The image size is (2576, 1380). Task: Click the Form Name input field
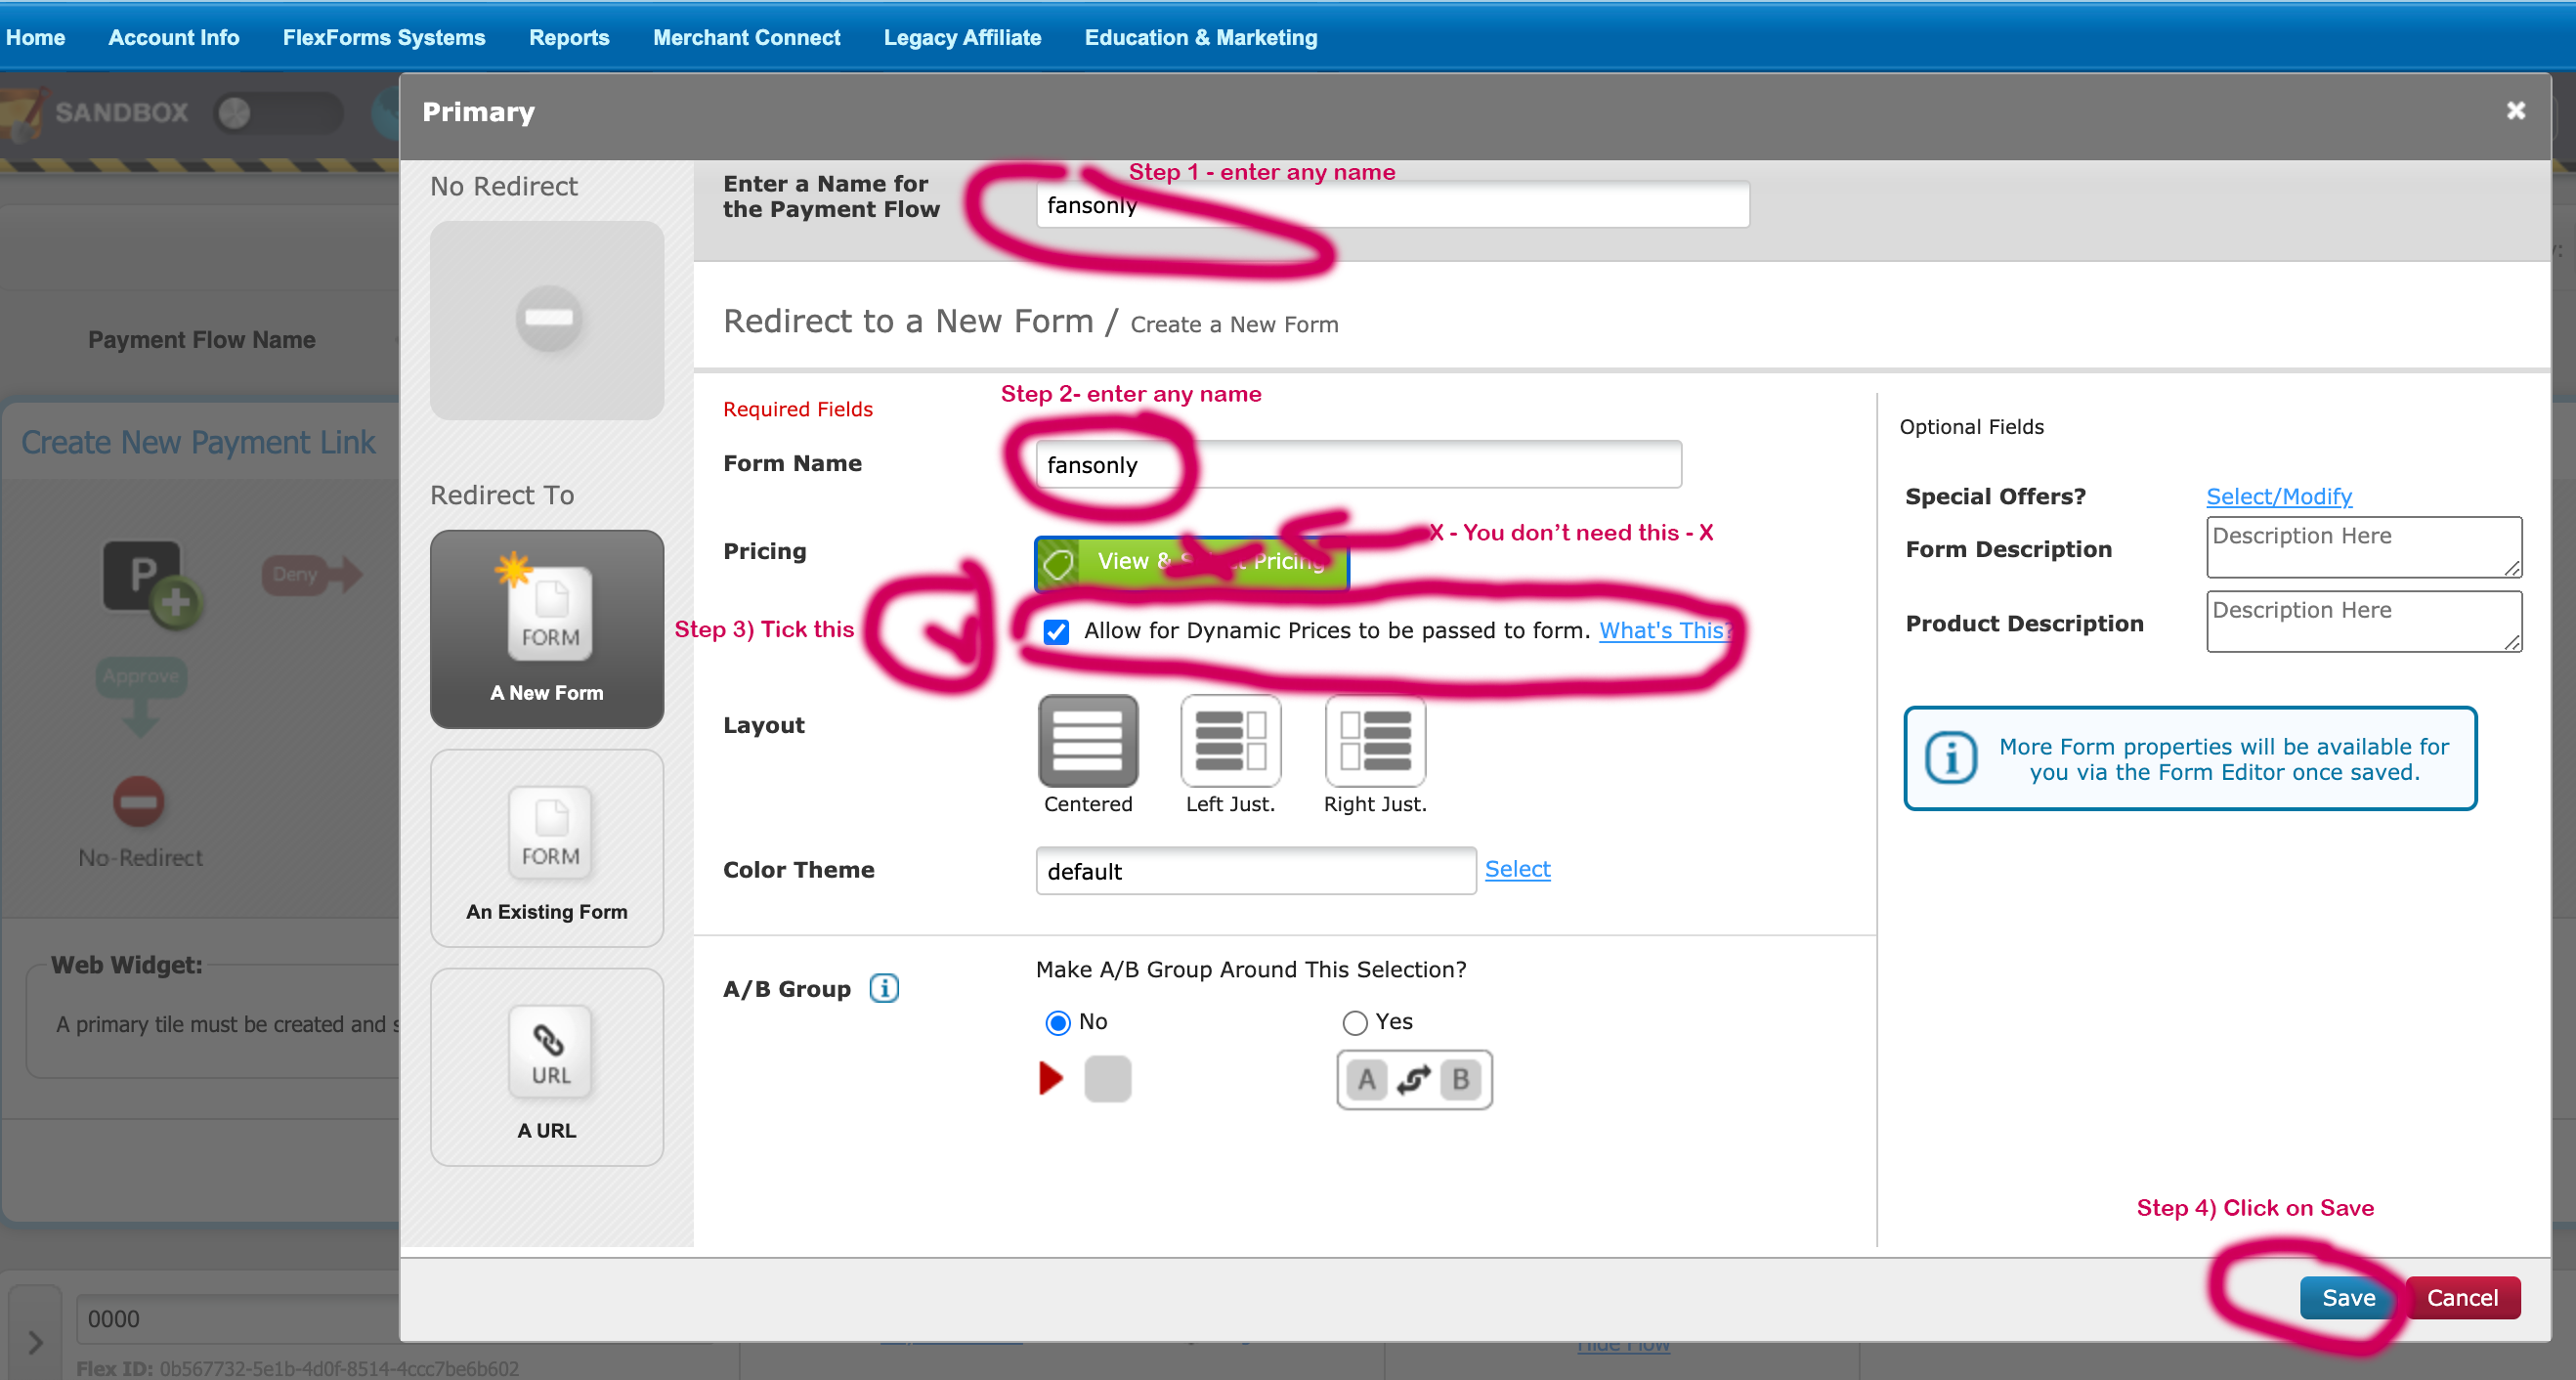[1358, 465]
